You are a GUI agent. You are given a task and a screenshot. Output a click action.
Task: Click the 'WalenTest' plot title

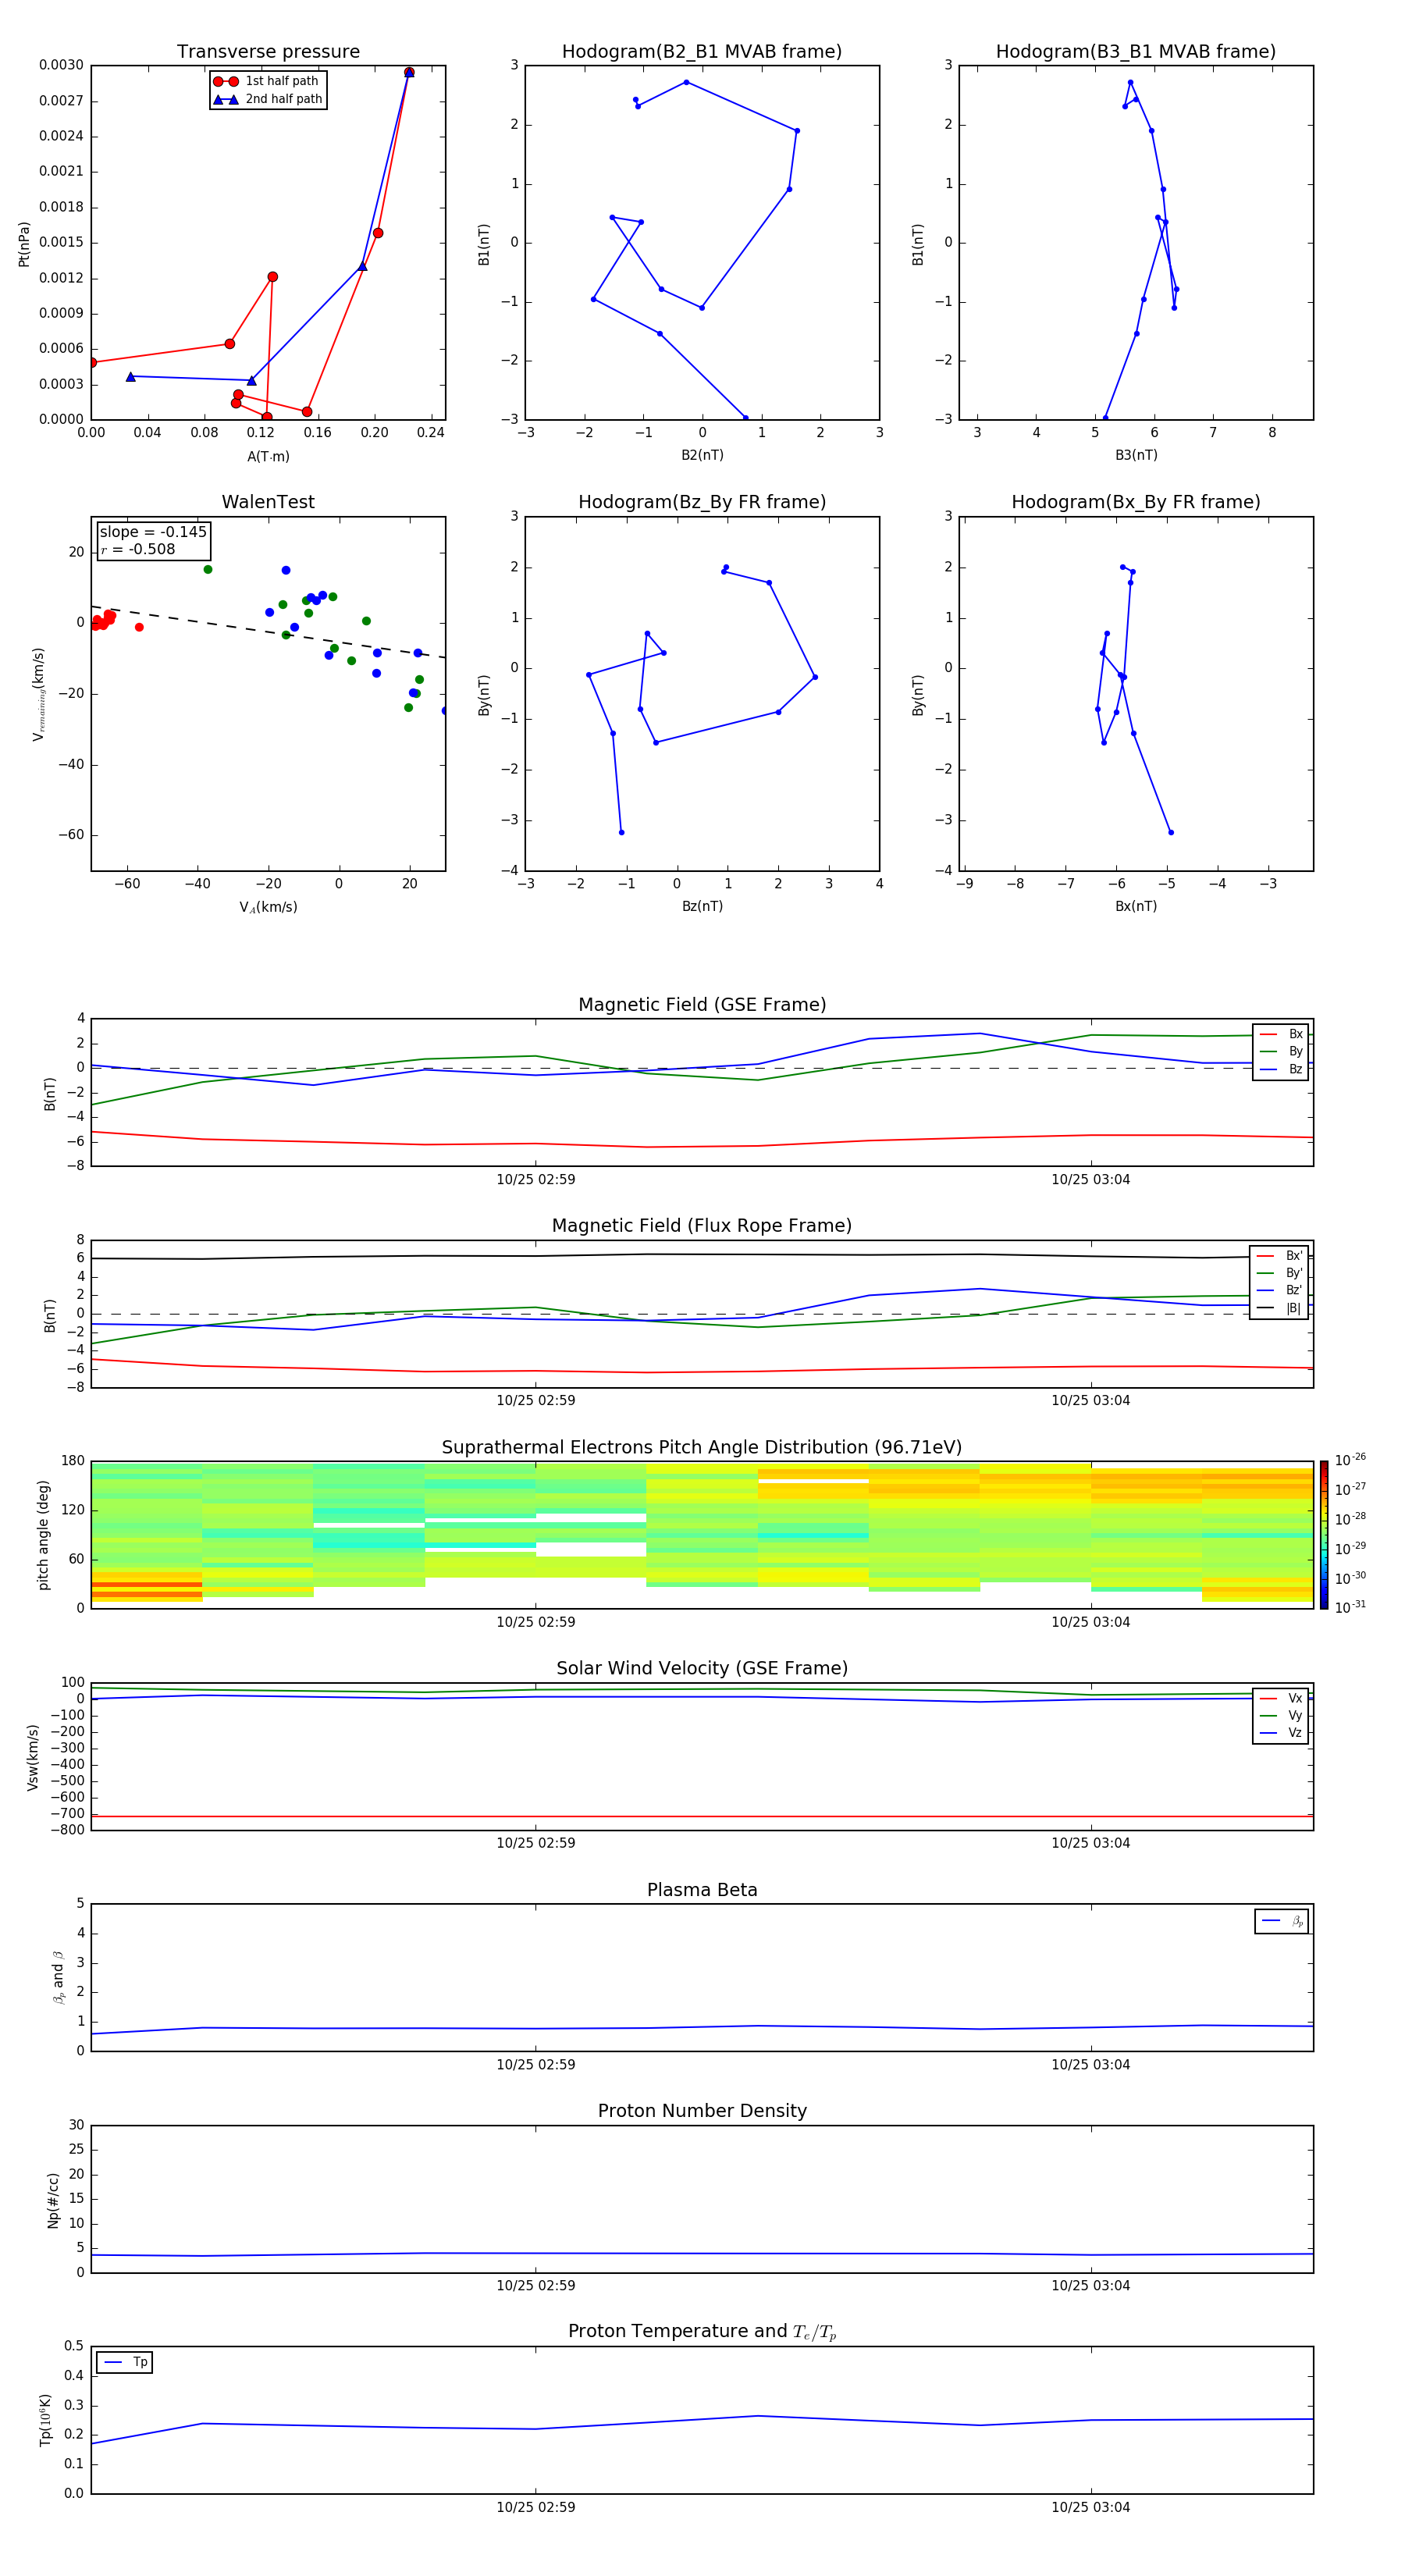coord(268,502)
